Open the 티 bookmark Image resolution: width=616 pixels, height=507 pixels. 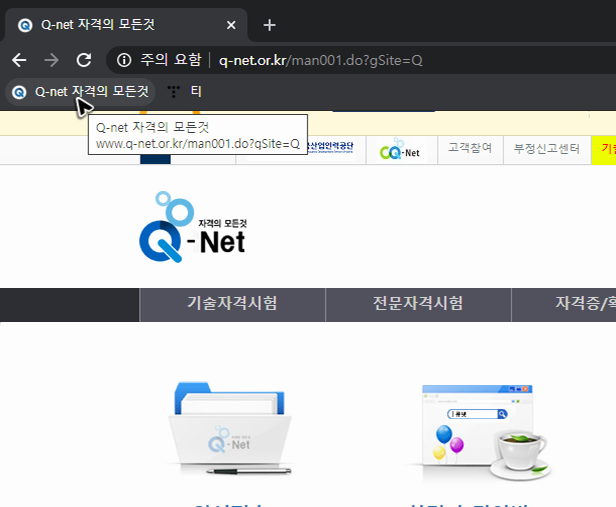(x=185, y=92)
